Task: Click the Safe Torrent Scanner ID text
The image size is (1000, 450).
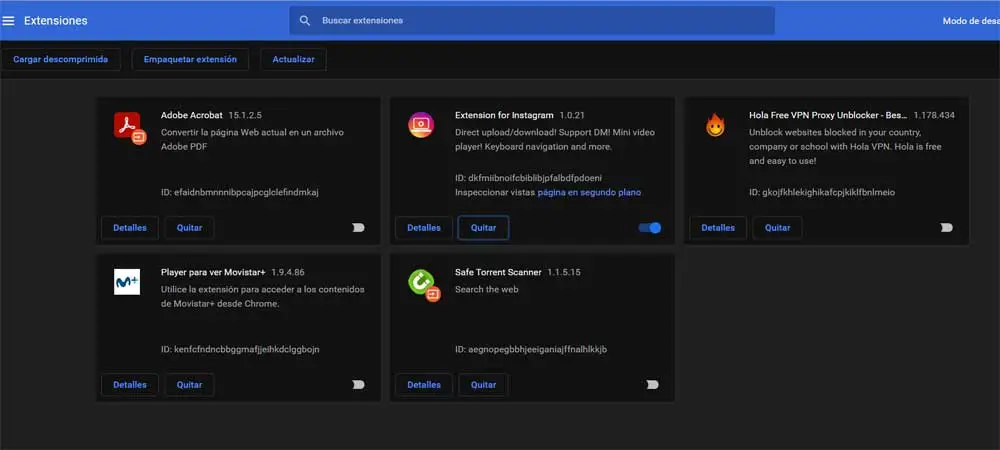Action: [531, 349]
